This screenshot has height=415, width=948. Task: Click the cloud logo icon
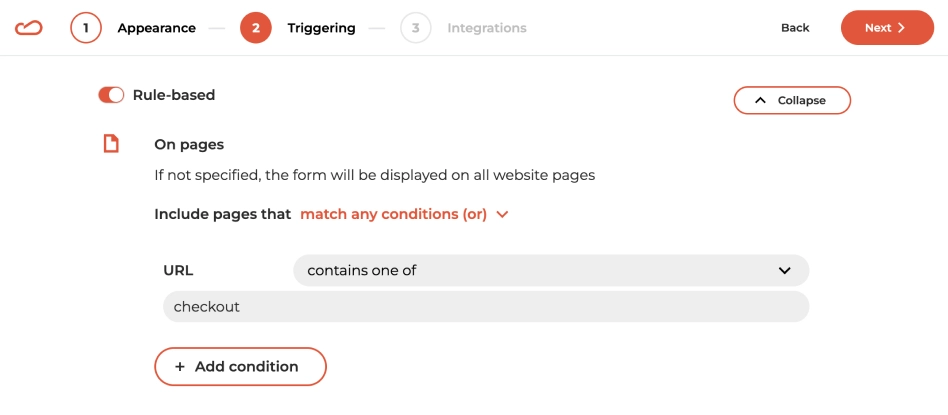click(x=28, y=28)
